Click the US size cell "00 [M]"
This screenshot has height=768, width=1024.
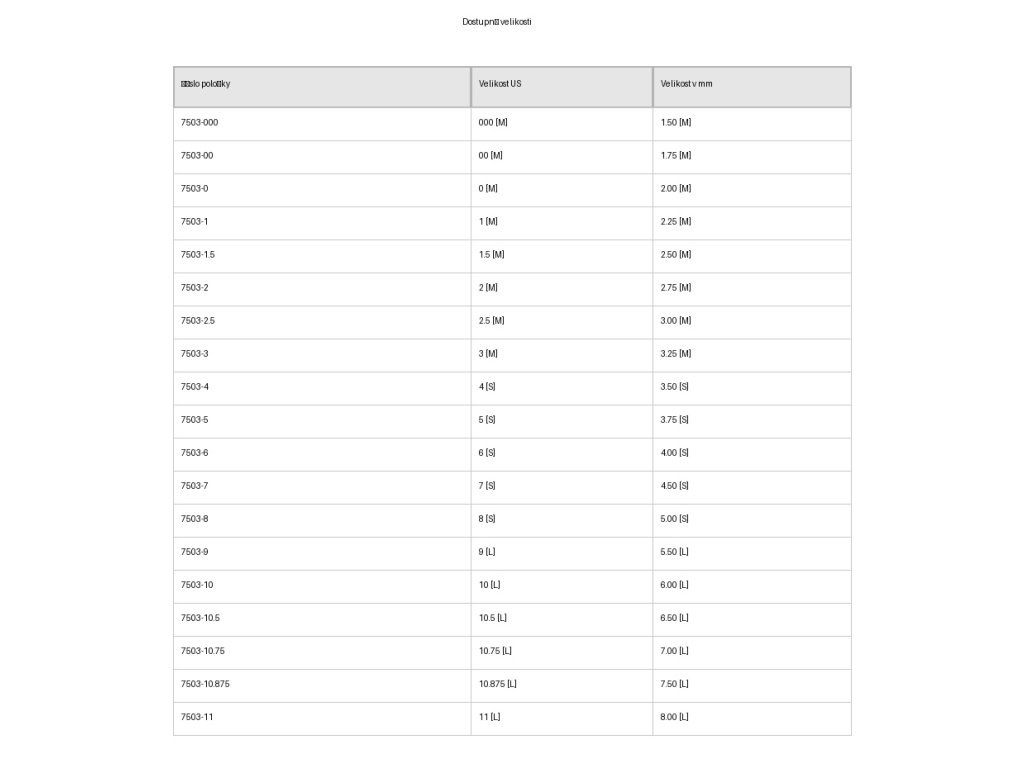point(491,155)
